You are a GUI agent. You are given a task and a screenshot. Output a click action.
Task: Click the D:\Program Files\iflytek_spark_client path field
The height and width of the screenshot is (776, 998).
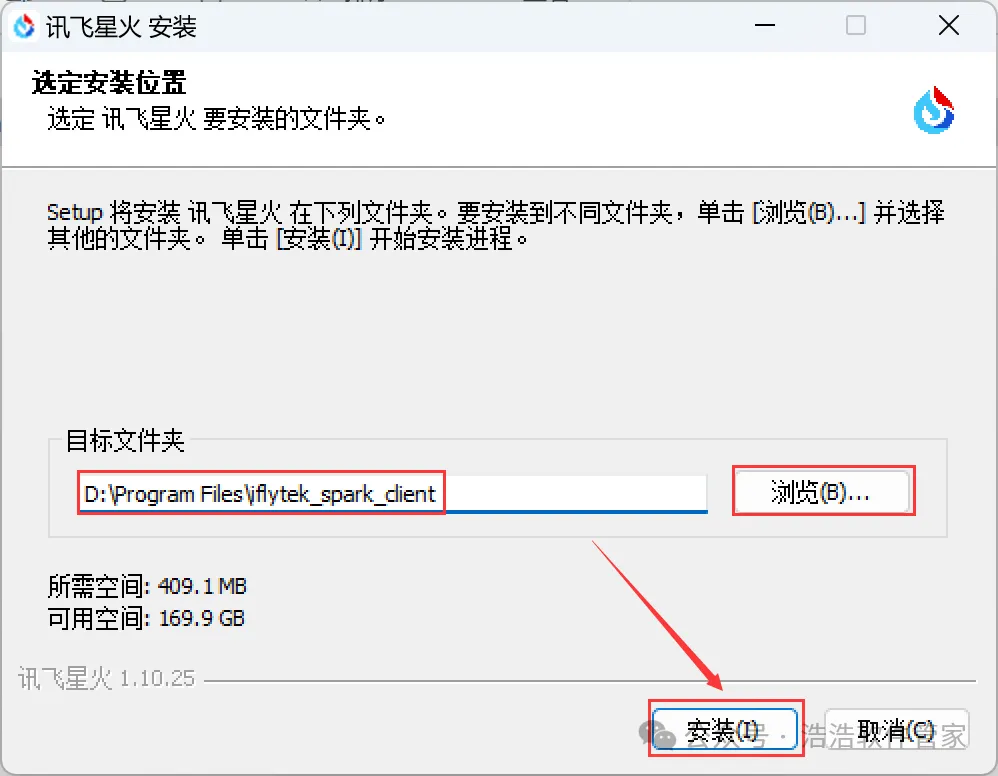393,493
